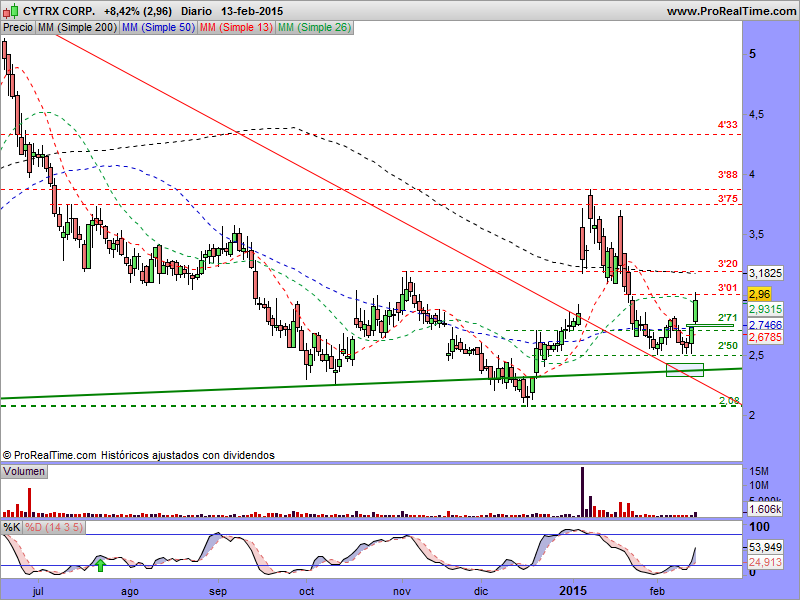The width and height of the screenshot is (800, 600).
Task: Select the %D (14 3 5) stochastic label
Action: (54, 527)
